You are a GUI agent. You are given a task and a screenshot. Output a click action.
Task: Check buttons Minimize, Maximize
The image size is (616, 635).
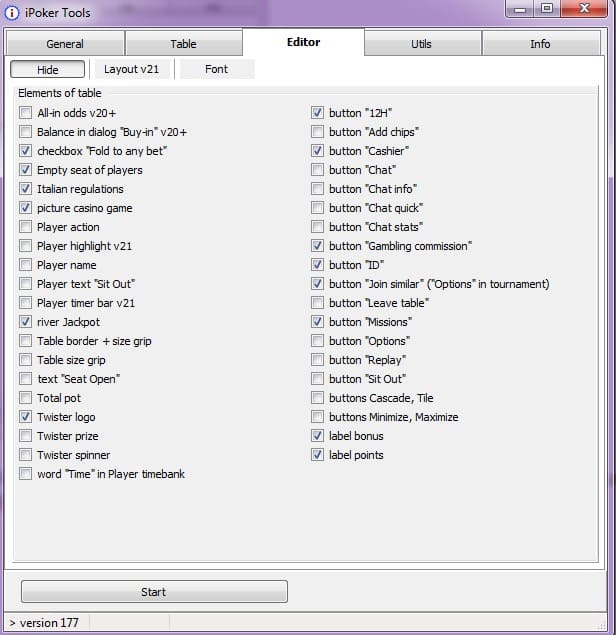pyautogui.click(x=318, y=417)
